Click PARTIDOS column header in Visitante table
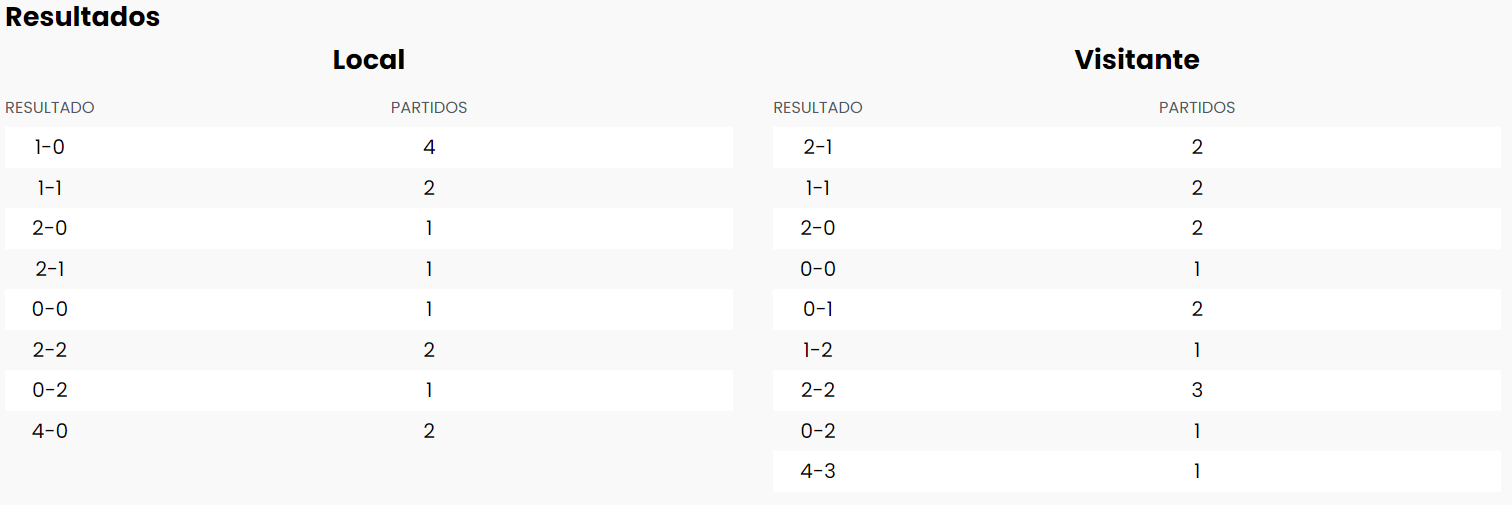 (1196, 108)
